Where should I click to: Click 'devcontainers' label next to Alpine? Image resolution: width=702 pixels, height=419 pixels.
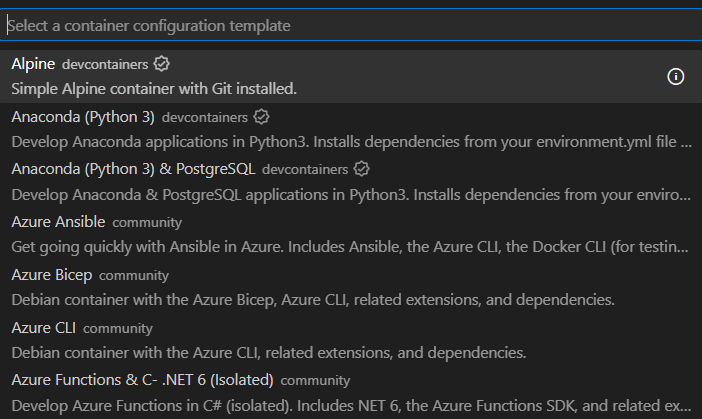point(105,64)
